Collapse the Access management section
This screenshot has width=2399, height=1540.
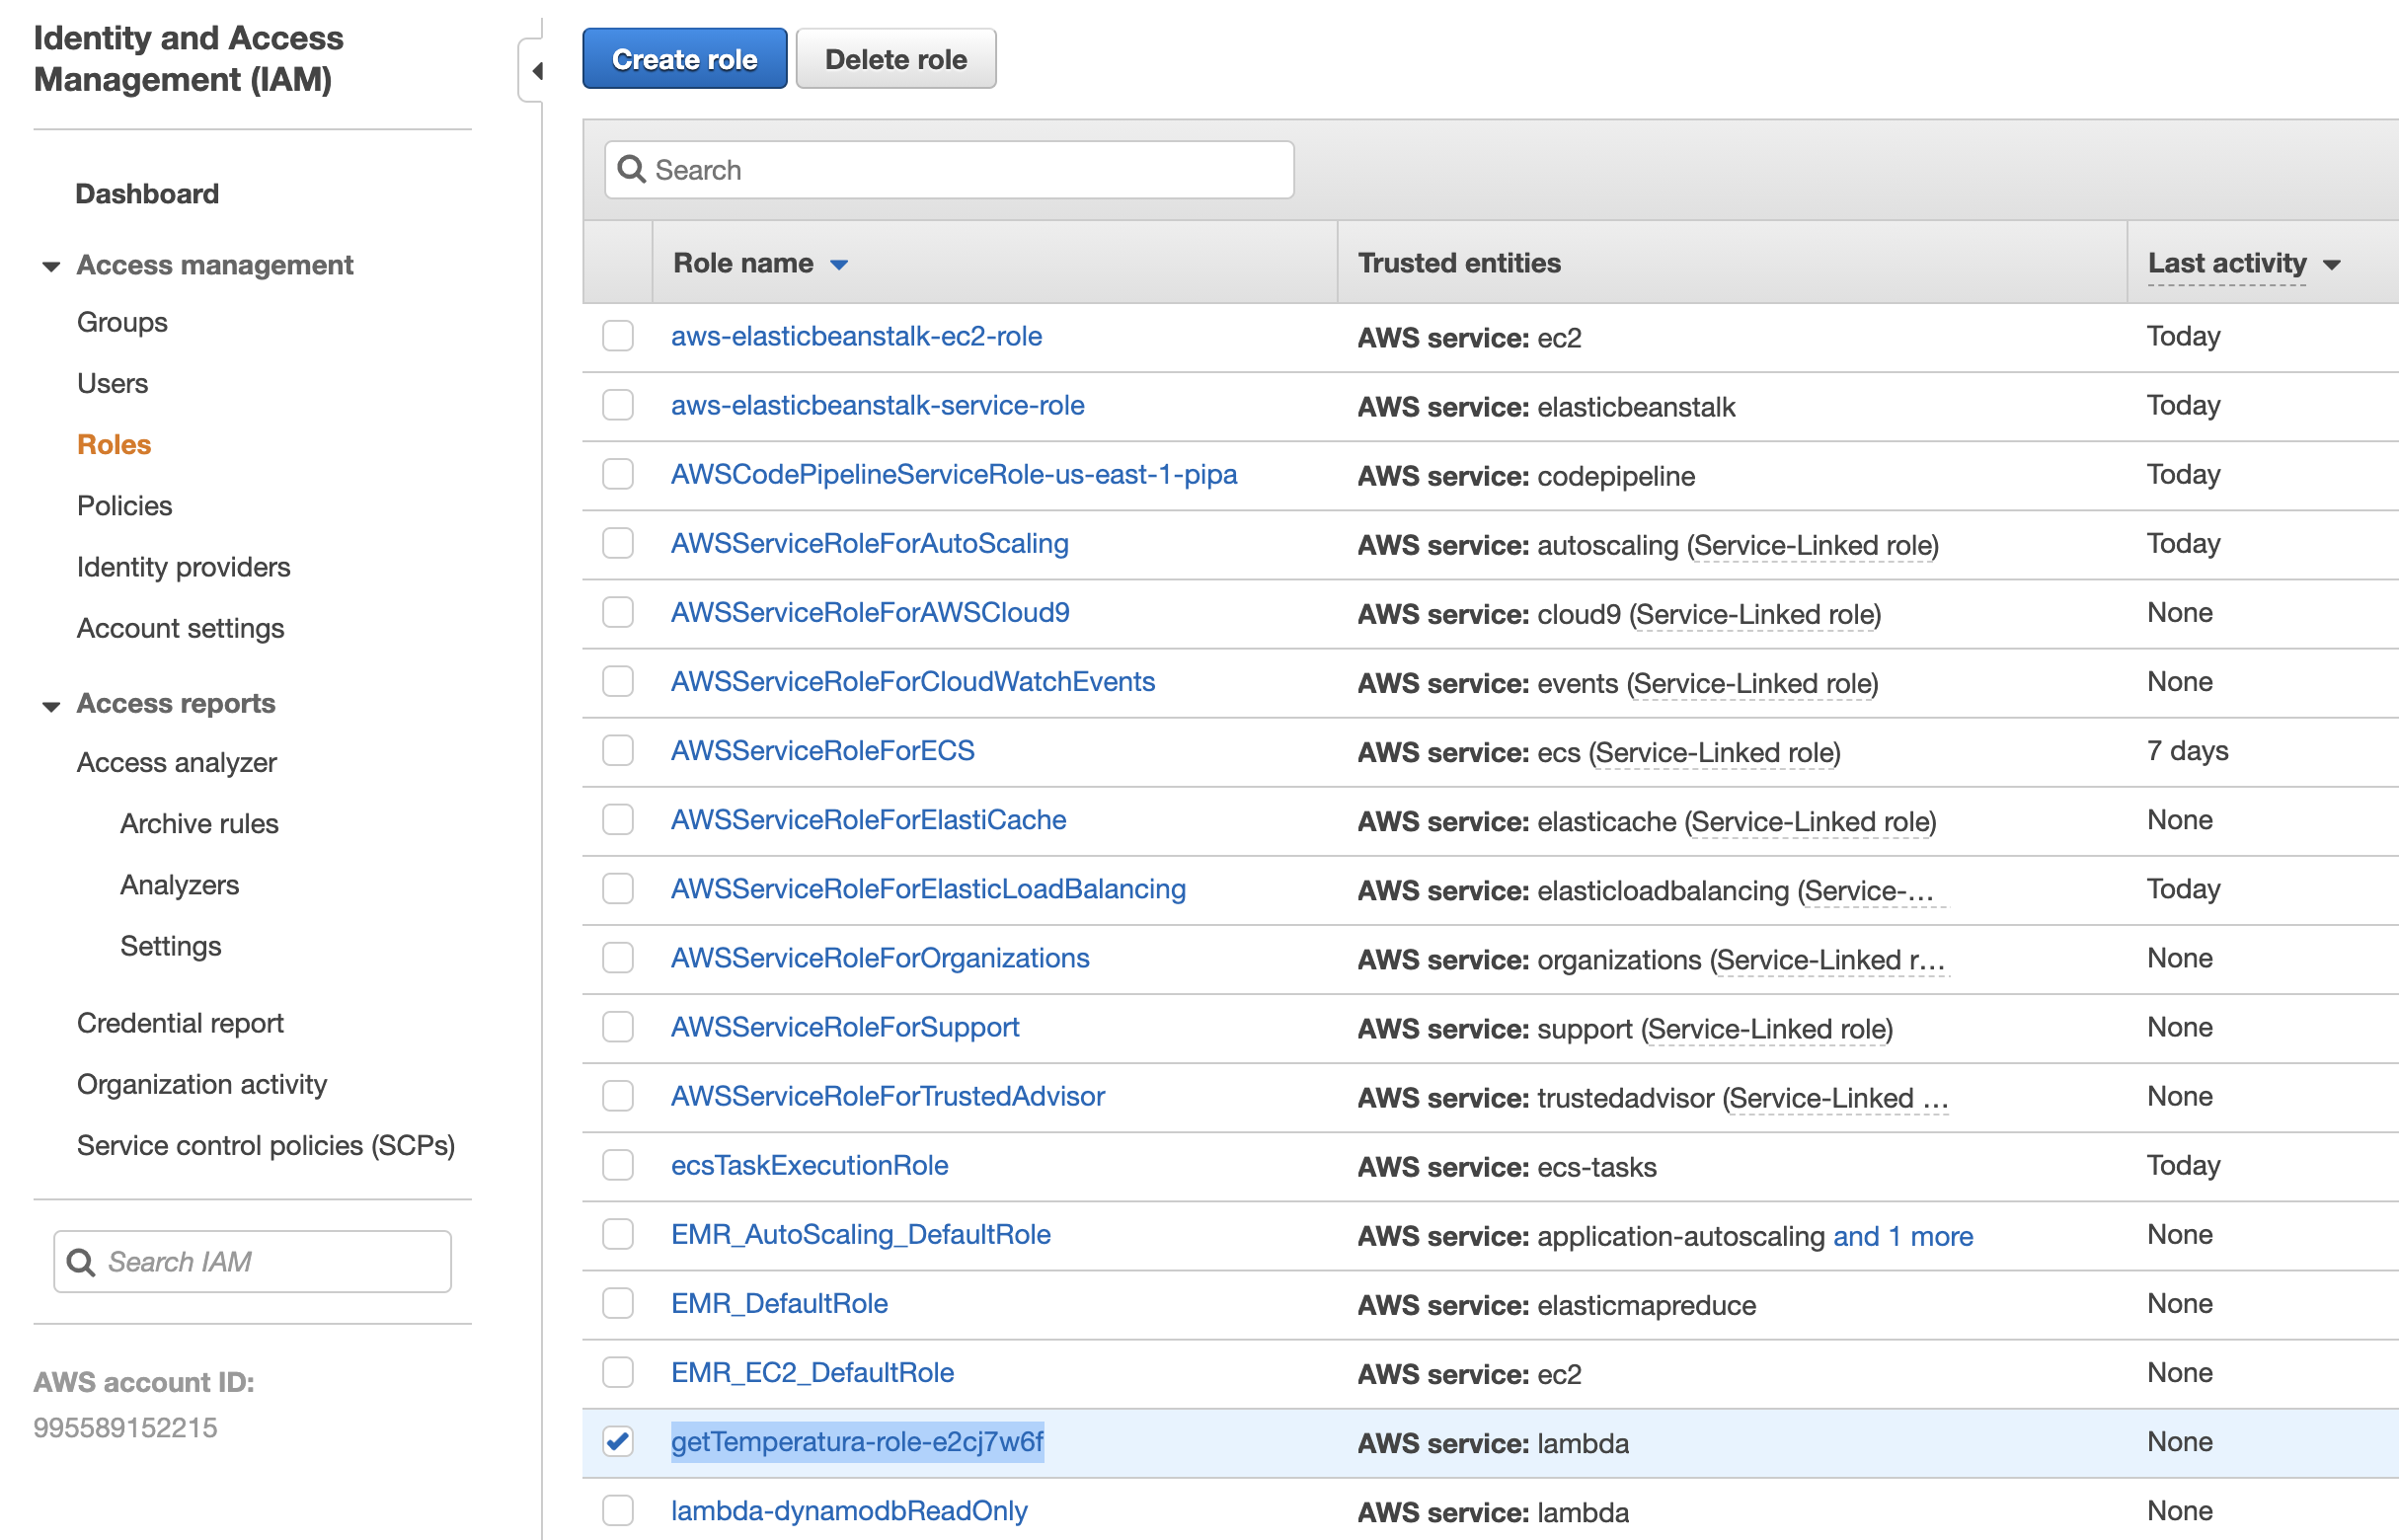point(51,266)
